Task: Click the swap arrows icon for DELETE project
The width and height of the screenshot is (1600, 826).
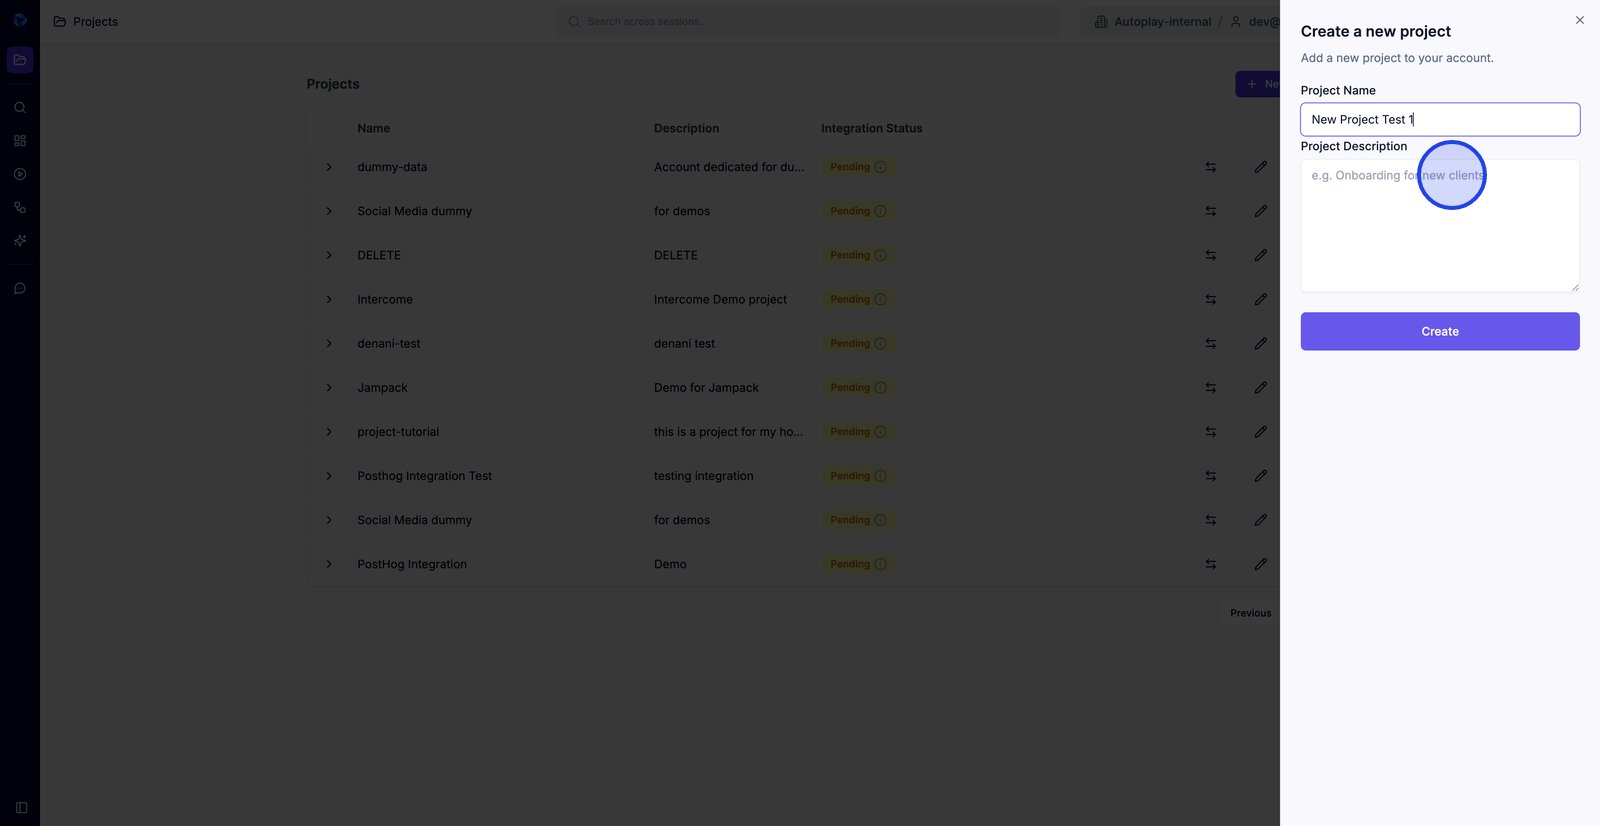Action: (1210, 255)
